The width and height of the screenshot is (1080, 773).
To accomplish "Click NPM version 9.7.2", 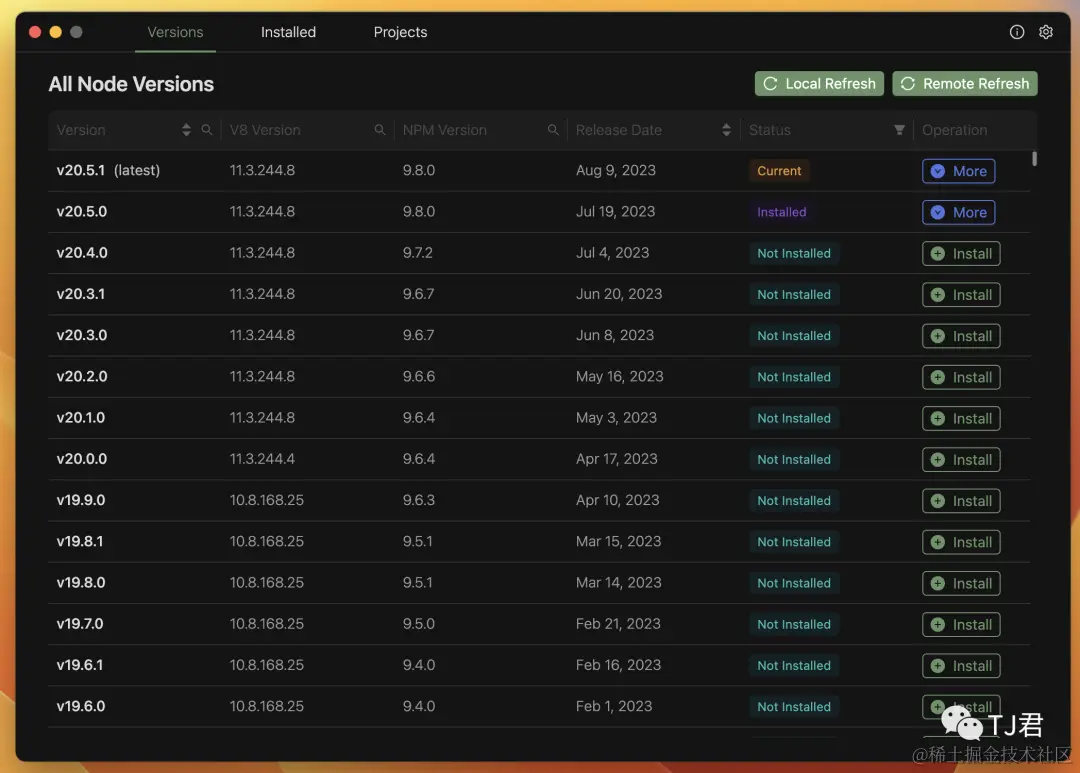I will pyautogui.click(x=417, y=253).
